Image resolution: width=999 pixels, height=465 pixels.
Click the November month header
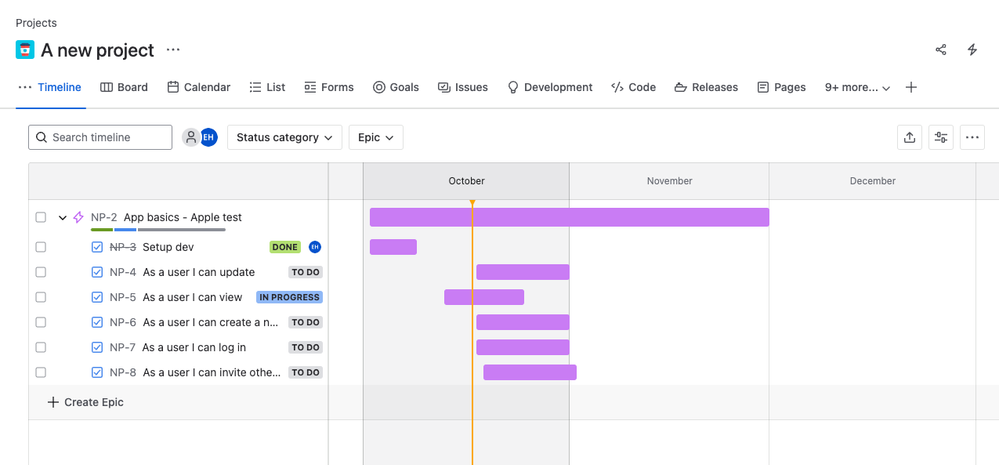pos(670,181)
